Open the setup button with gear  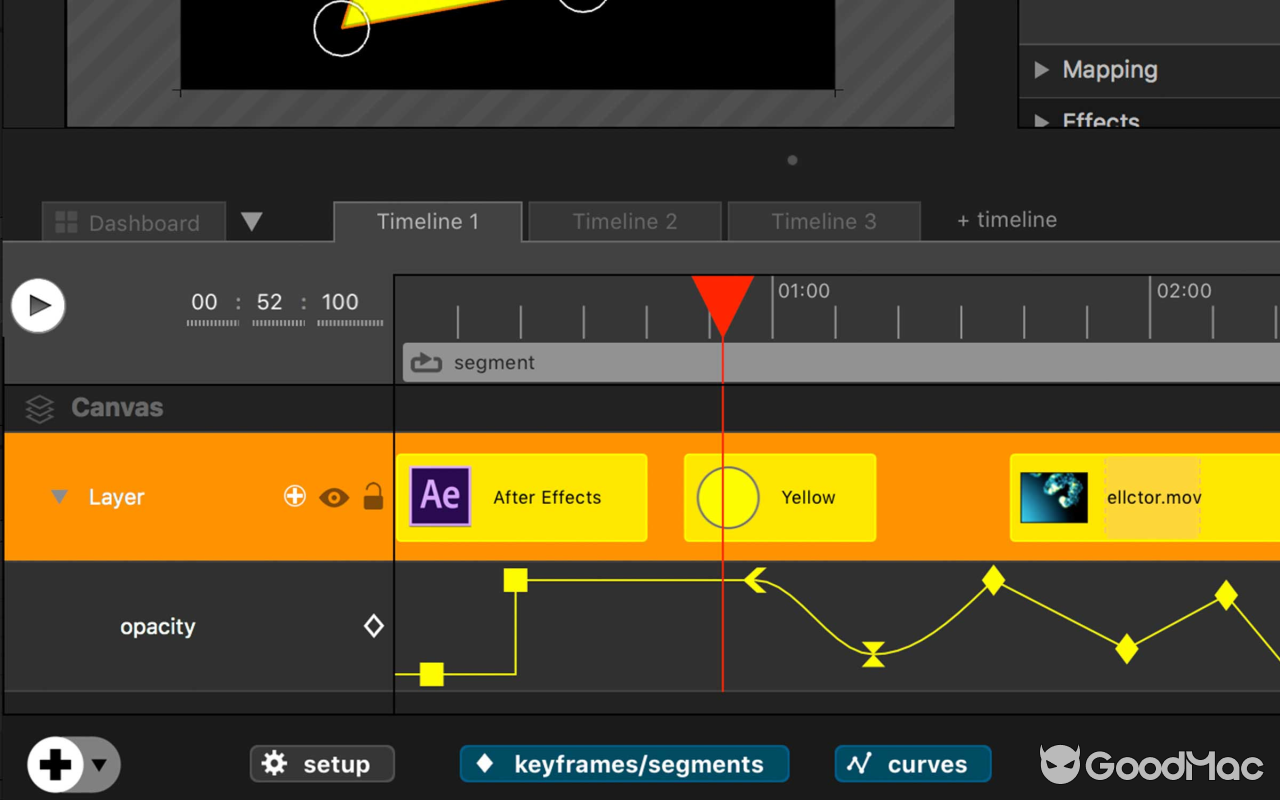click(322, 764)
